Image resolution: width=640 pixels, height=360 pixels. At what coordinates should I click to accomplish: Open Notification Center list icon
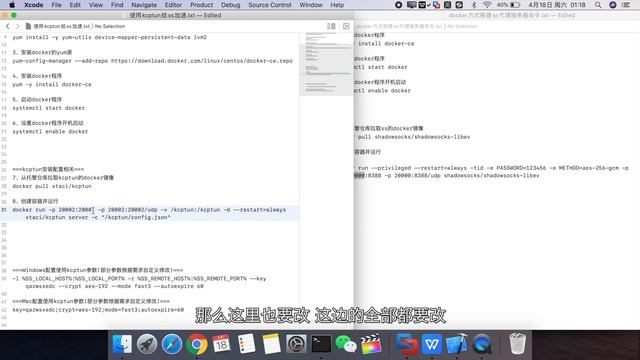pos(626,5)
